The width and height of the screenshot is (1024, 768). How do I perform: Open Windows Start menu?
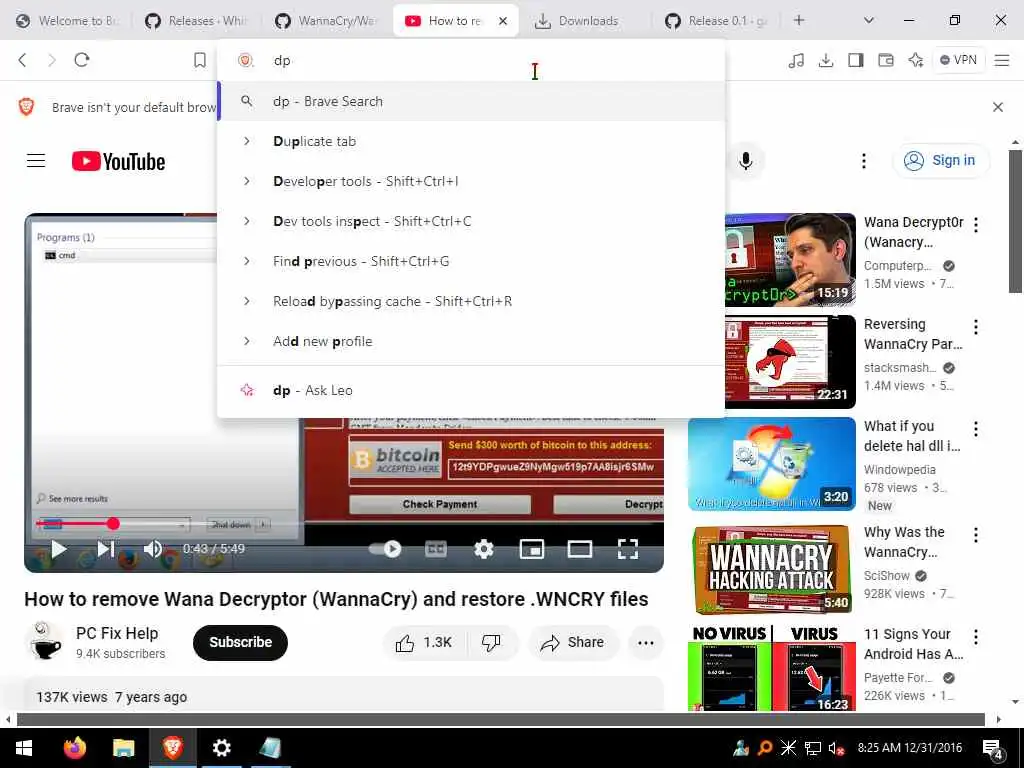pos(24,748)
